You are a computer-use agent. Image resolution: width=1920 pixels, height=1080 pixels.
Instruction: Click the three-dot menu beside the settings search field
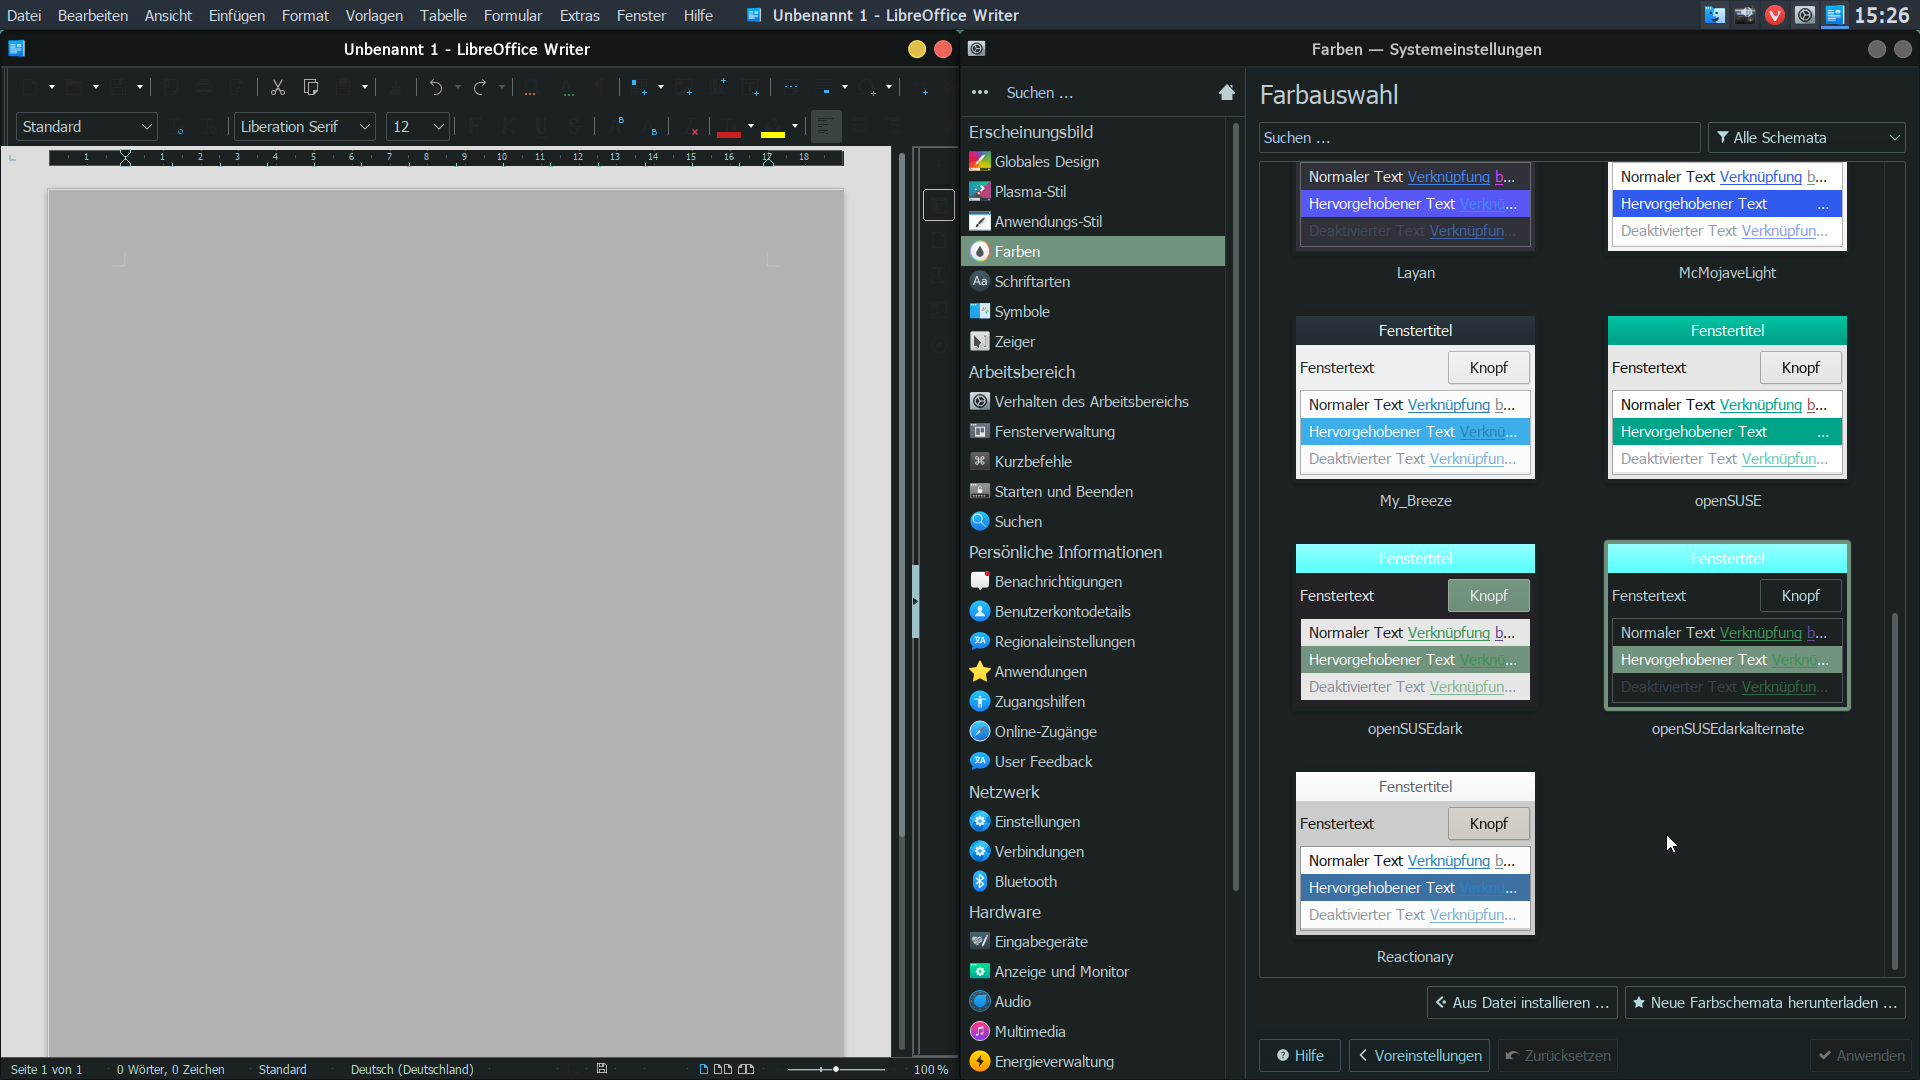[x=980, y=92]
